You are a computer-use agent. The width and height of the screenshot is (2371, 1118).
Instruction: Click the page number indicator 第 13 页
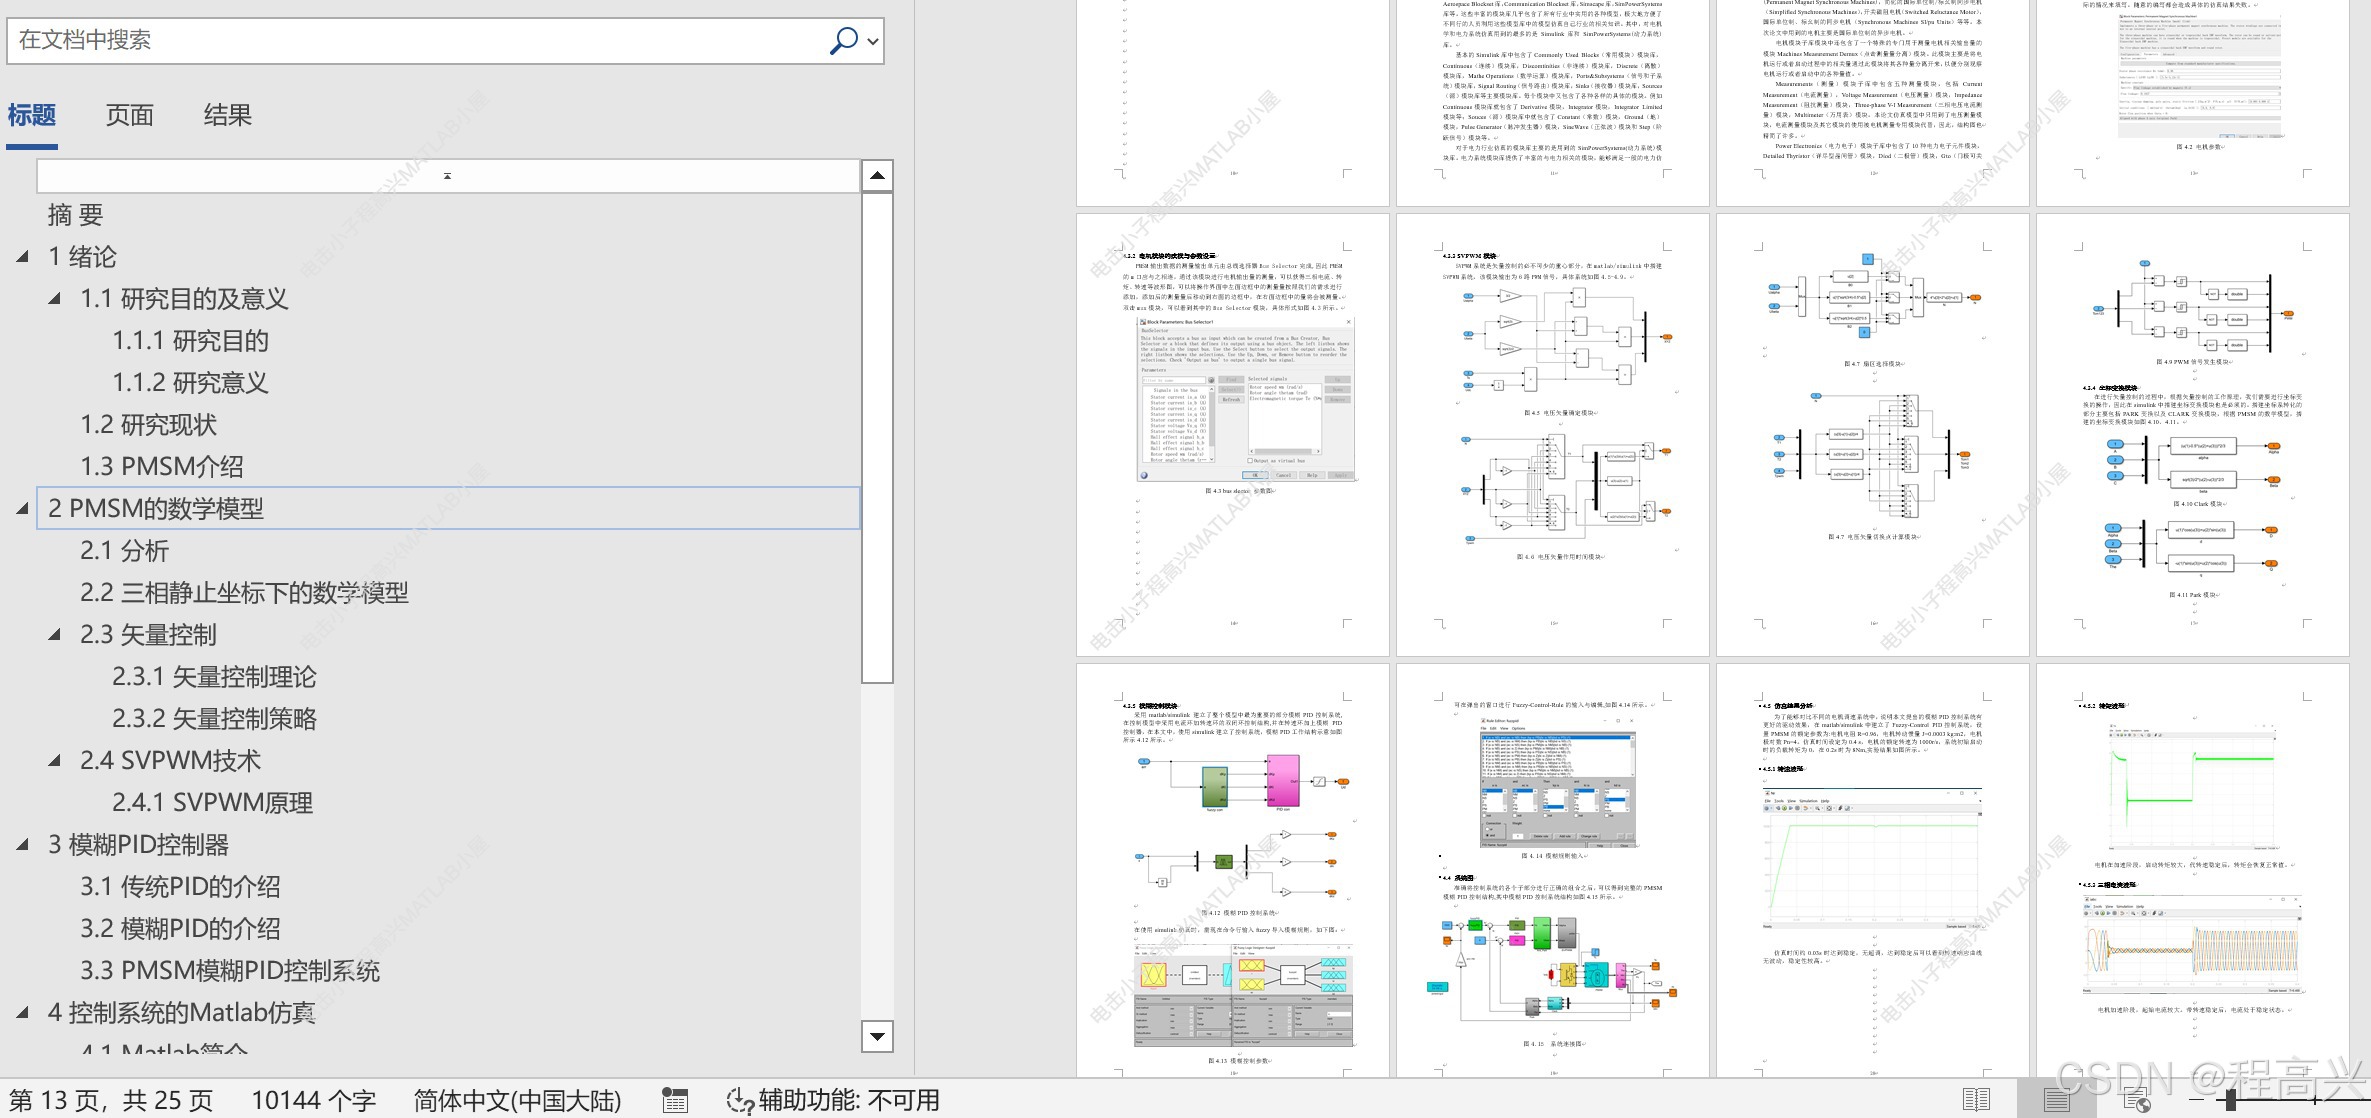click(110, 1101)
